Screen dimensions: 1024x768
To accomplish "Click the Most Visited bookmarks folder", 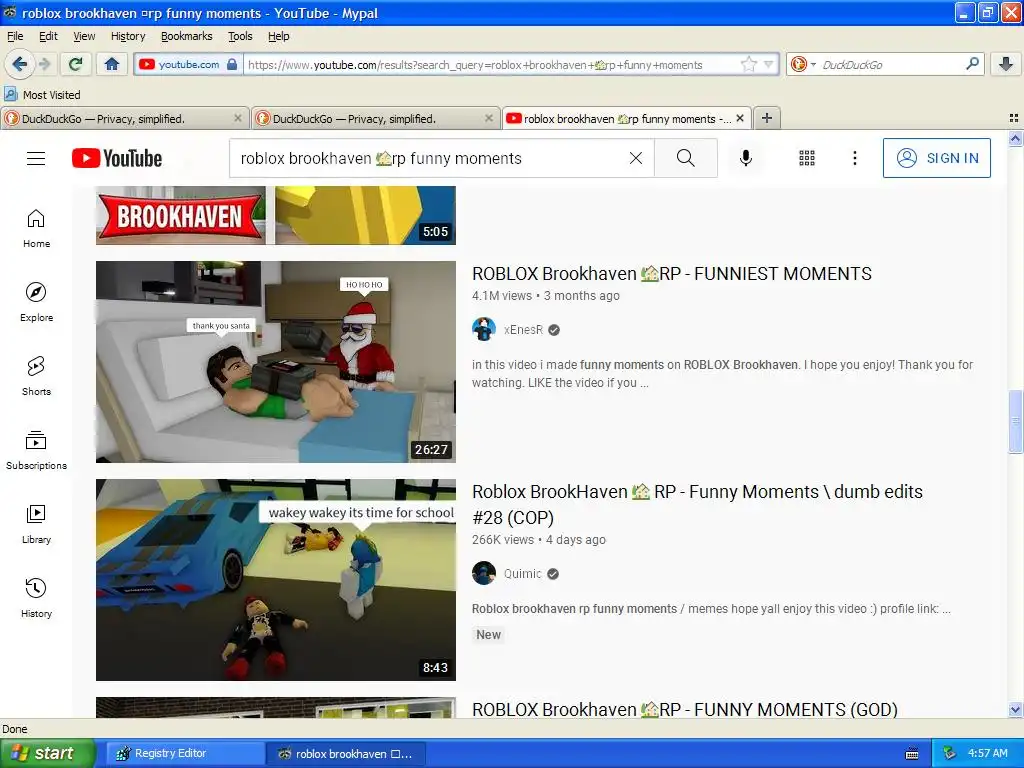I will pyautogui.click(x=42, y=95).
